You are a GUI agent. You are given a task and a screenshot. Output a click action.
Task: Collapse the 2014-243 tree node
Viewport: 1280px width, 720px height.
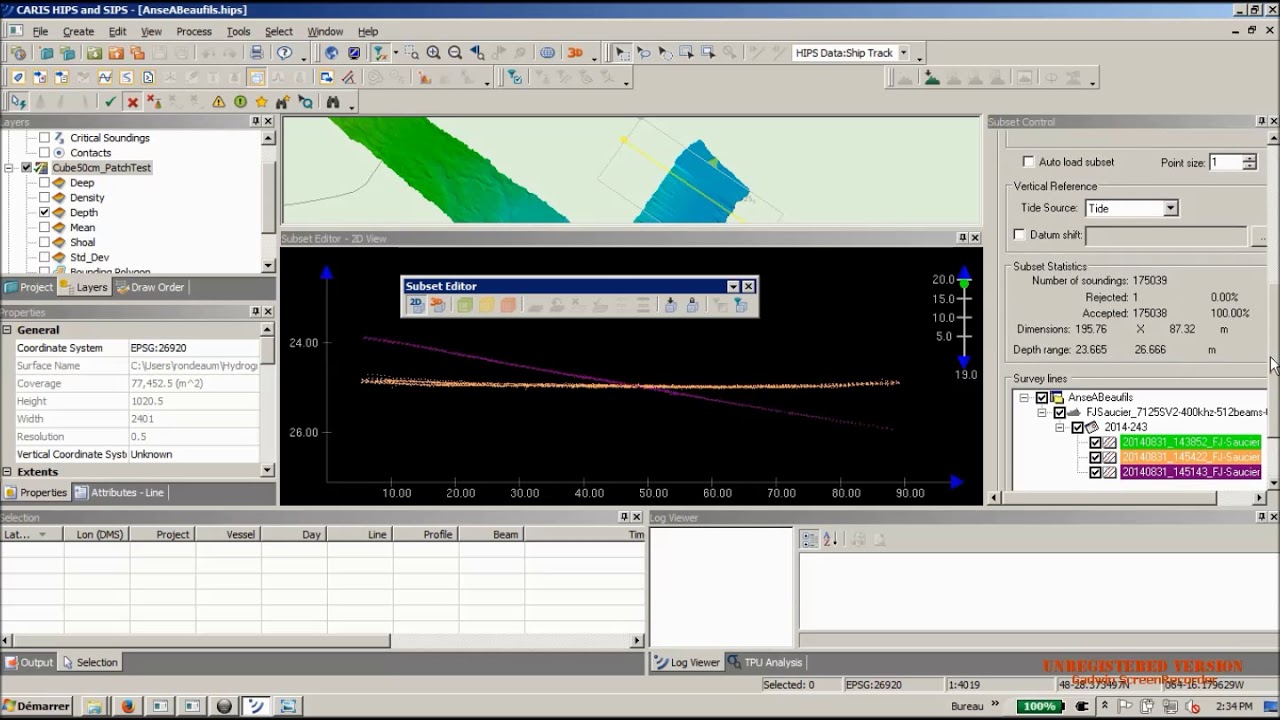click(x=1060, y=428)
